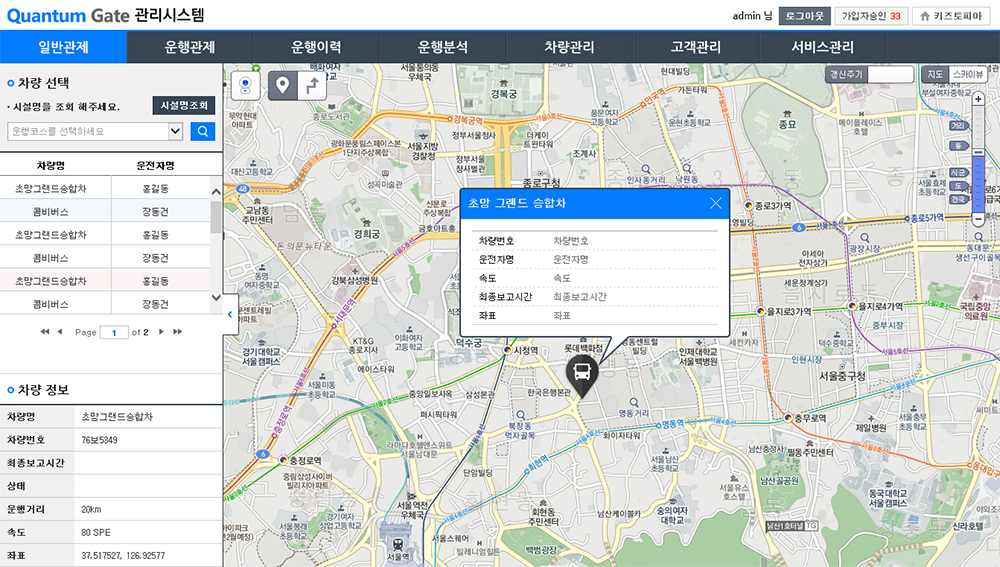The width and height of the screenshot is (1000, 567).
Task: Click the 20km 운행거리 value
Action: (91, 510)
